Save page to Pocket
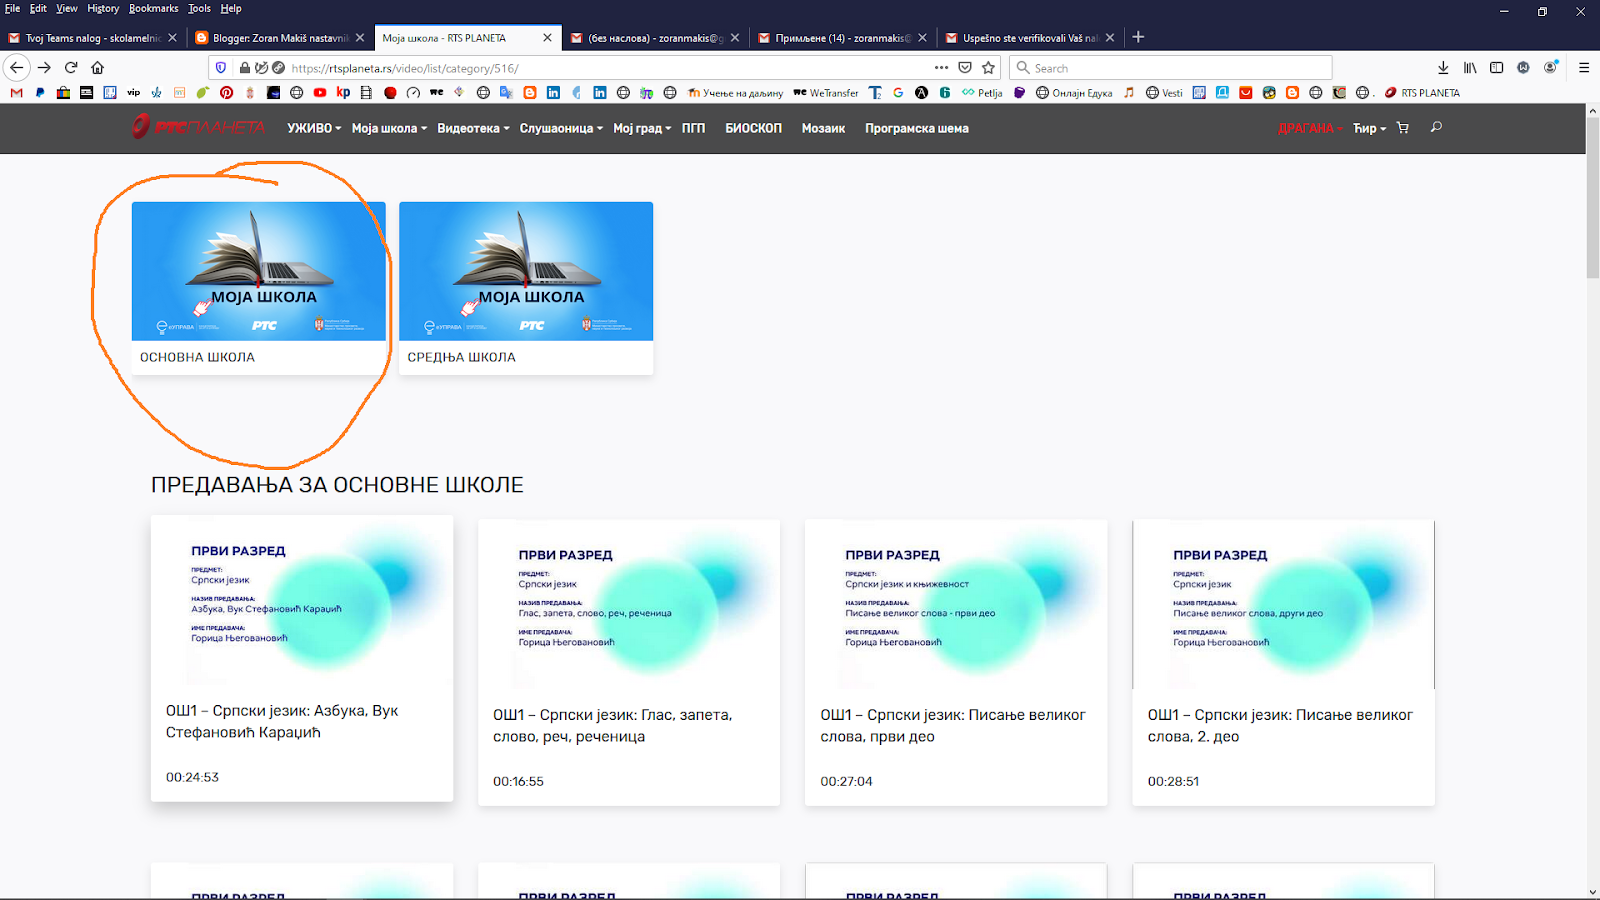The width and height of the screenshot is (1600, 900). coord(965,68)
